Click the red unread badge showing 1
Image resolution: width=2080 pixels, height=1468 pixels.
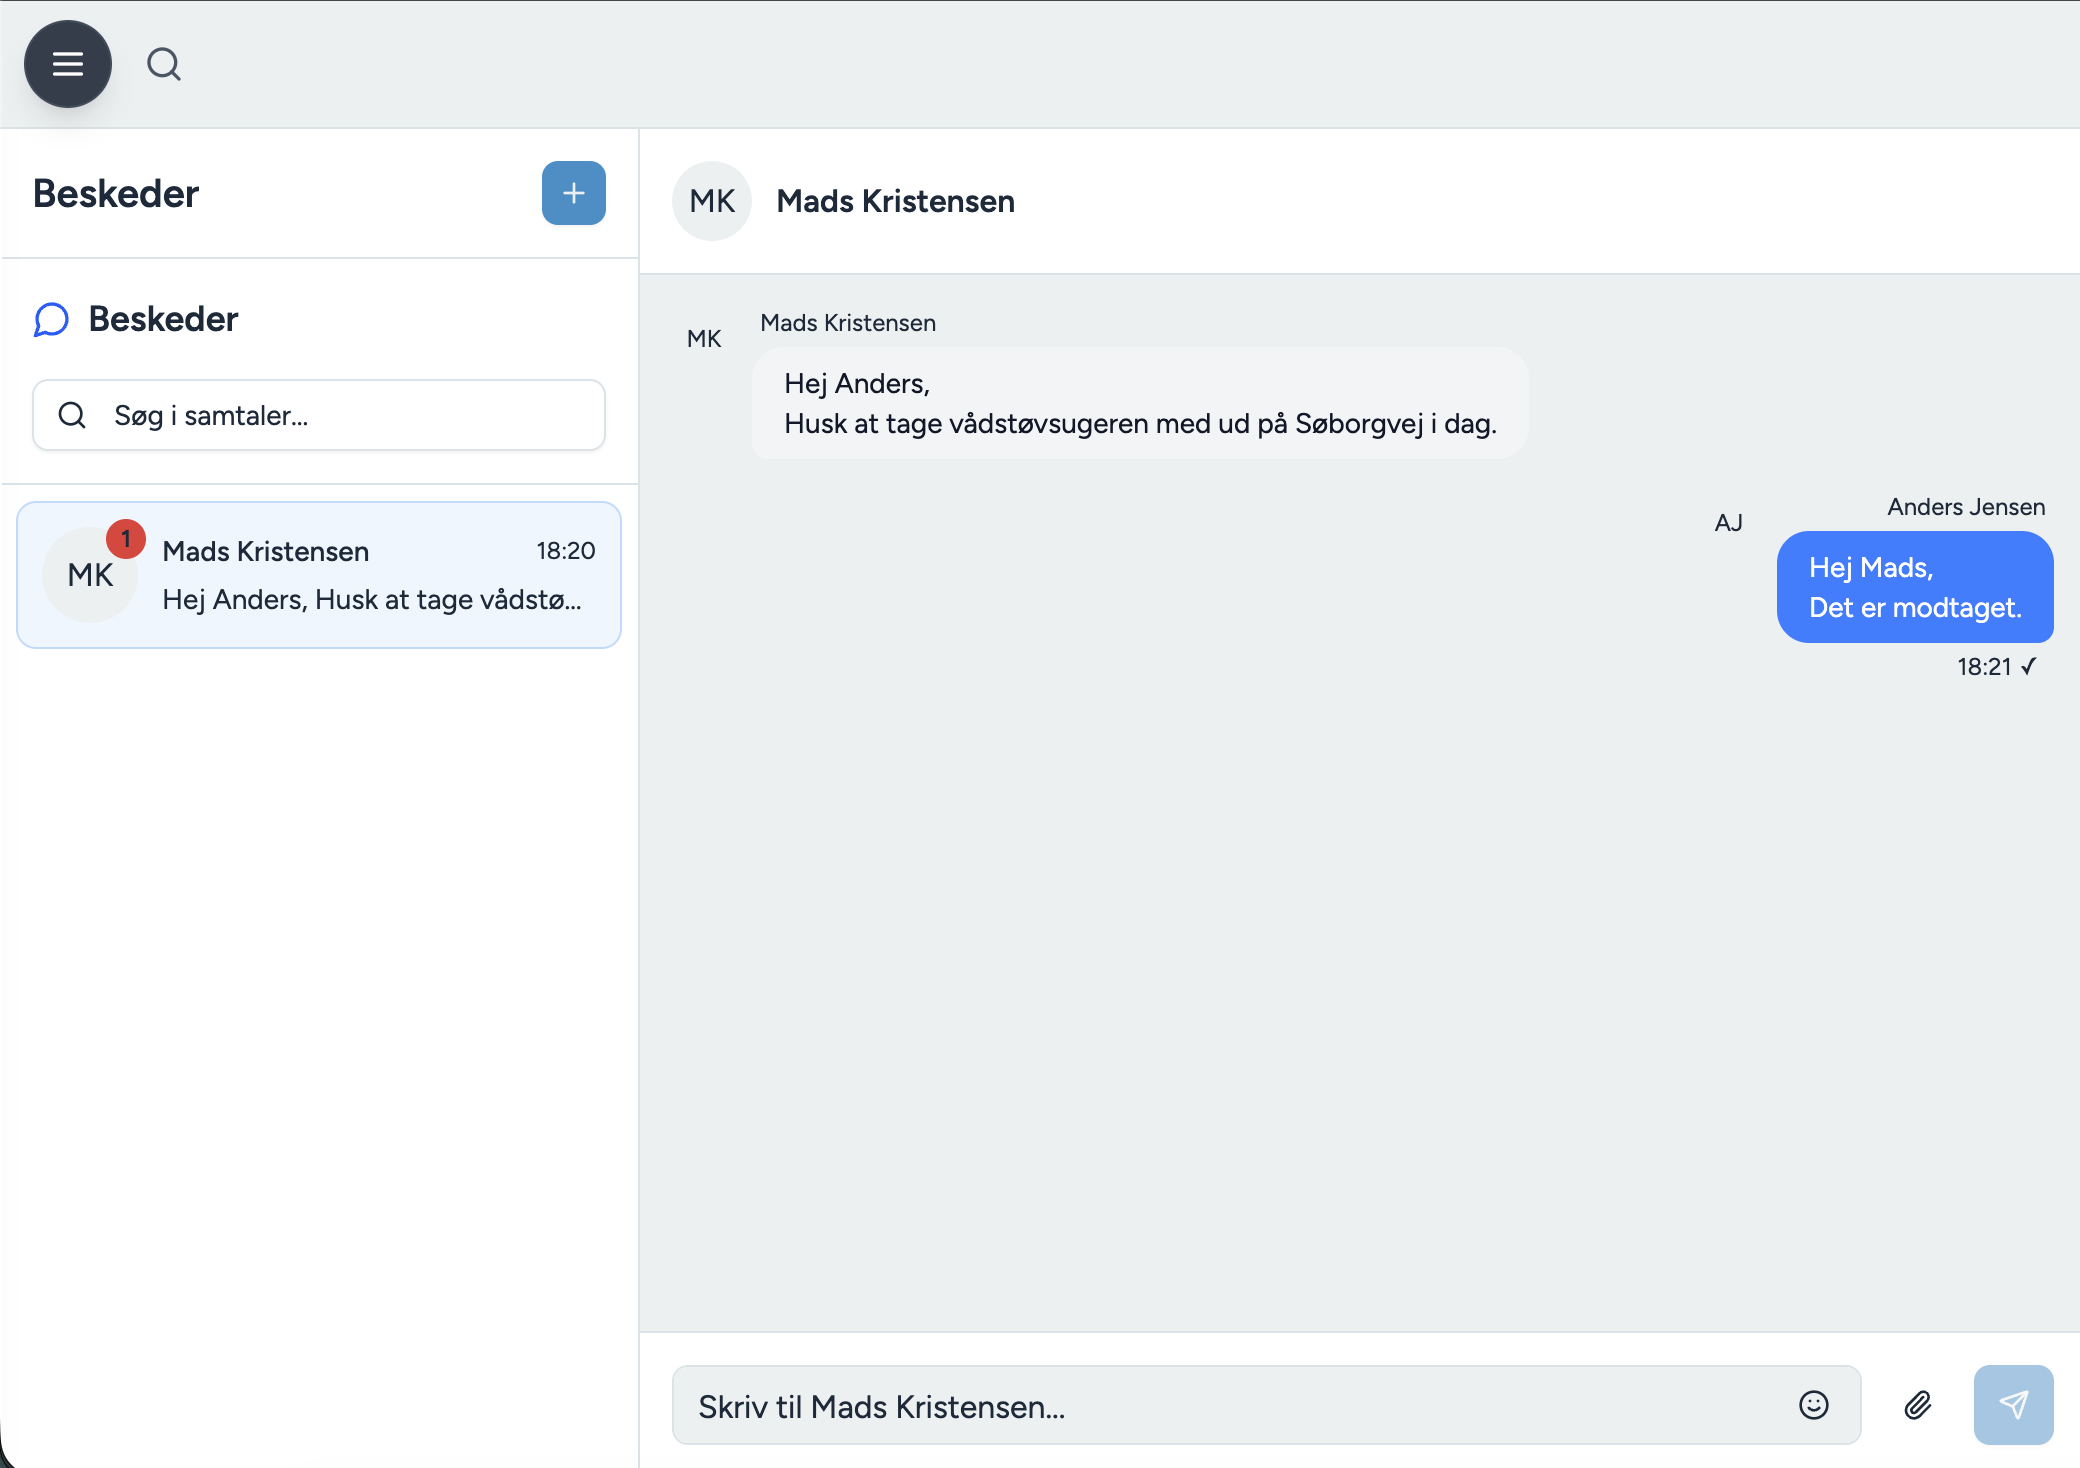(x=125, y=538)
